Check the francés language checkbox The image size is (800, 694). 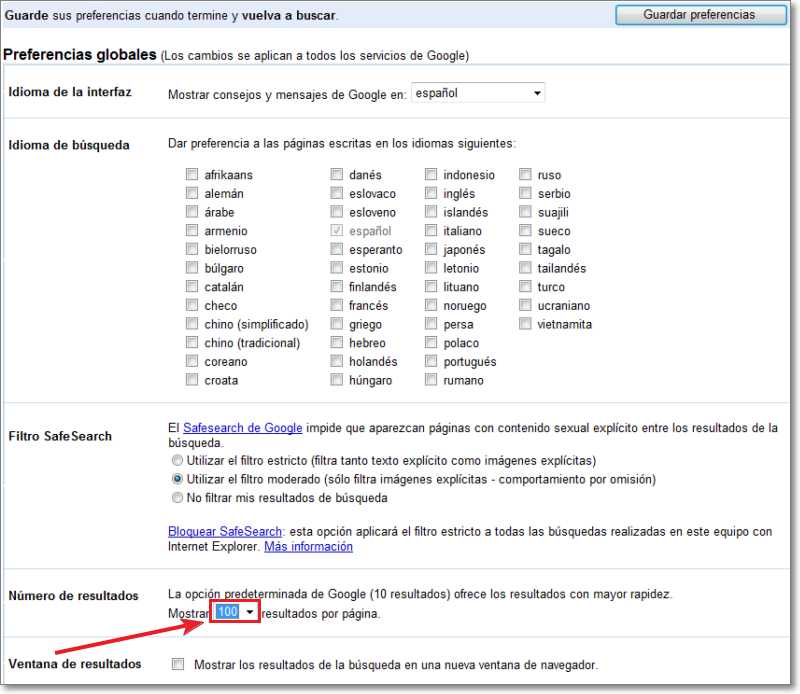[x=337, y=305]
